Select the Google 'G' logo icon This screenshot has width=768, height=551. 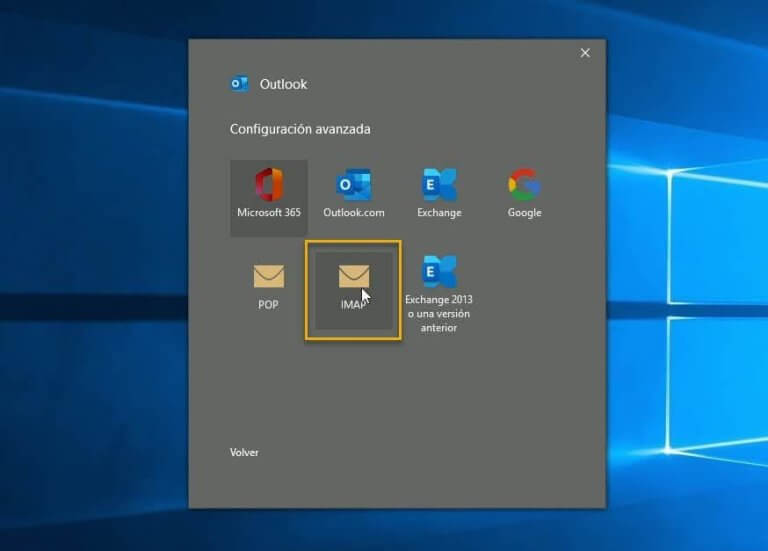(524, 185)
